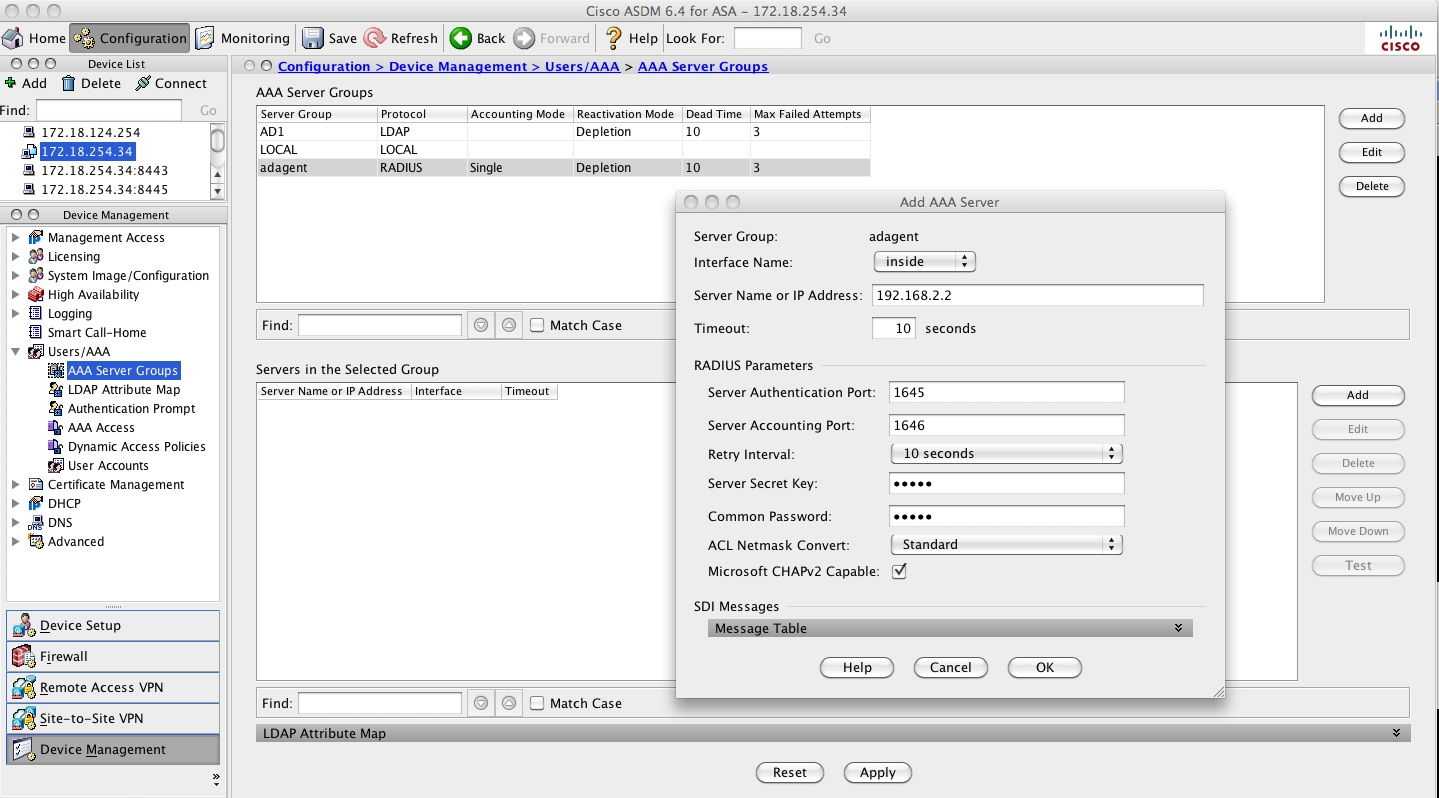
Task: Open the Configuration view
Action: 129,38
